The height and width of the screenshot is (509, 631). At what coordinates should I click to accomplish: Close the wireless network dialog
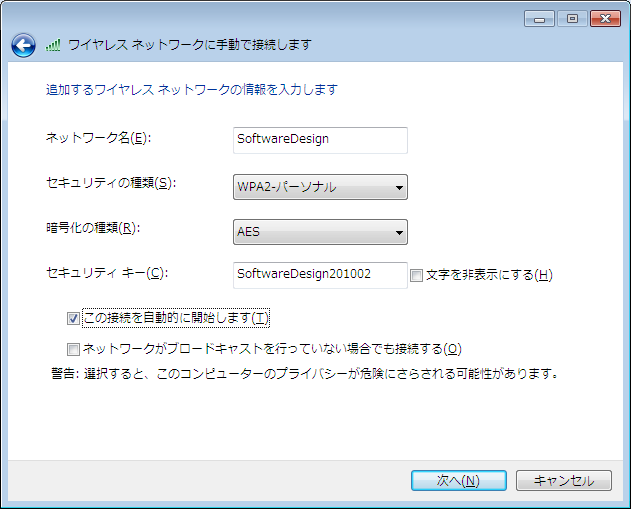click(605, 19)
